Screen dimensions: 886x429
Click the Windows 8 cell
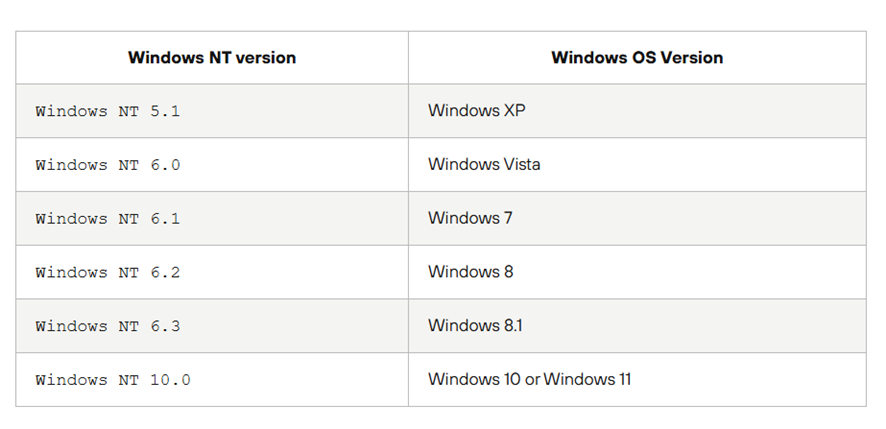tap(470, 272)
